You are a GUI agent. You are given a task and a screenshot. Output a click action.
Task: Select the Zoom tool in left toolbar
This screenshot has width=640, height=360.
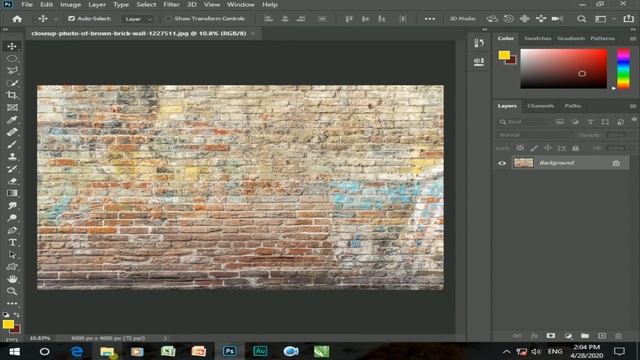tap(12, 291)
